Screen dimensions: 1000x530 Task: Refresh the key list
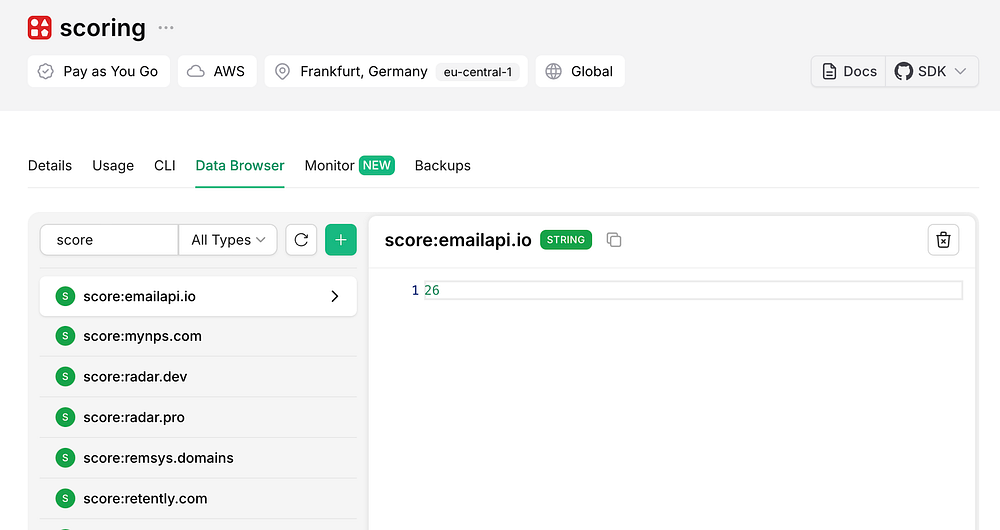click(301, 240)
